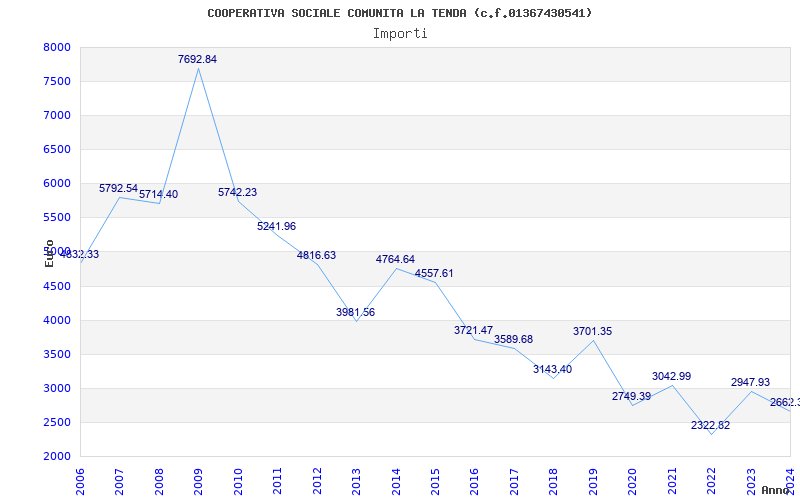The image size is (800, 500).
Task: Click the 5714.40 data label
Action: [159, 194]
